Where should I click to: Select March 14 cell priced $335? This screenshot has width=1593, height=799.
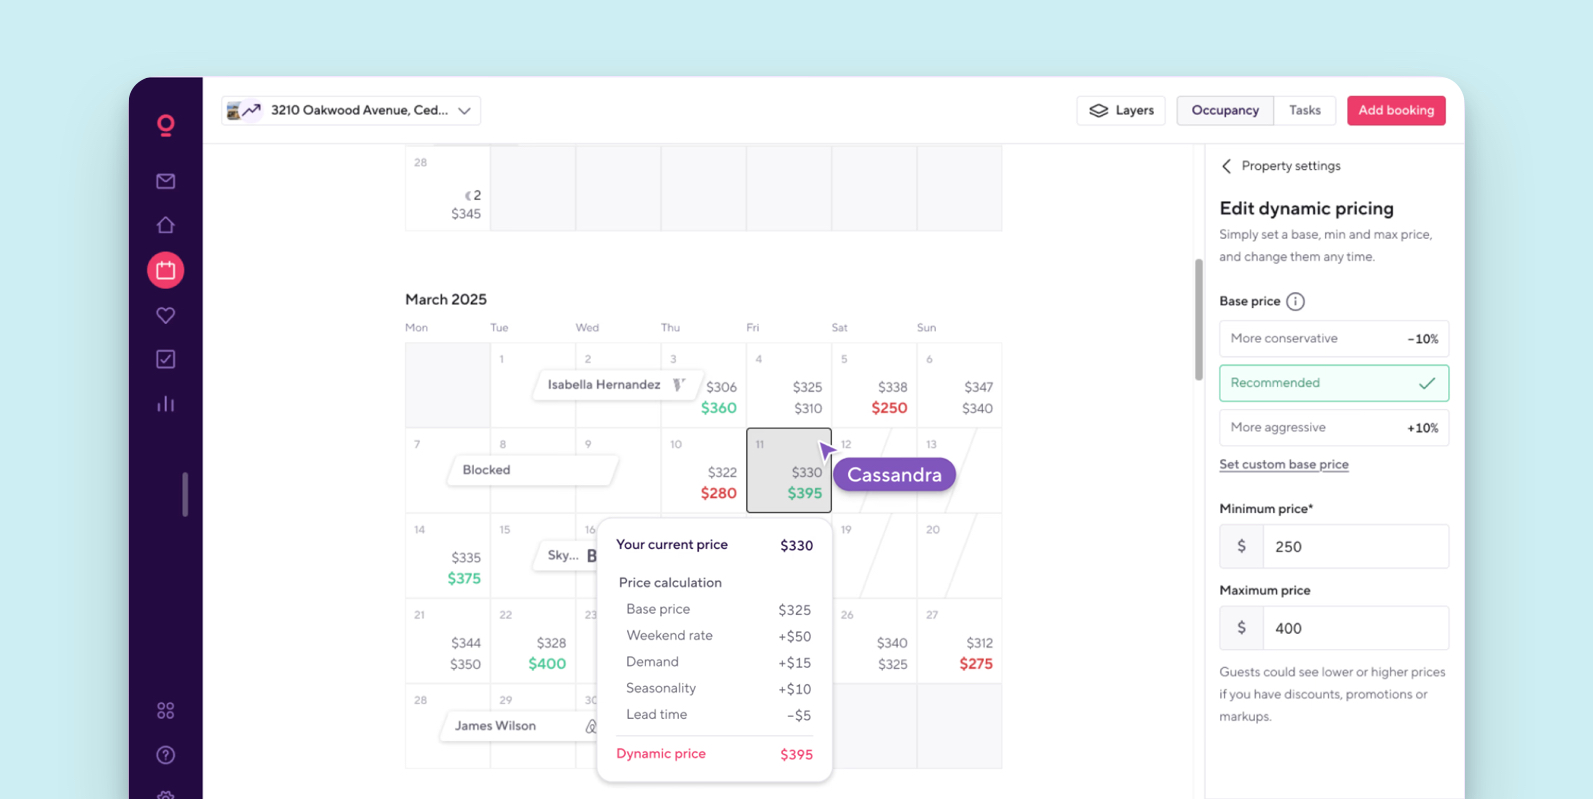[x=447, y=556]
